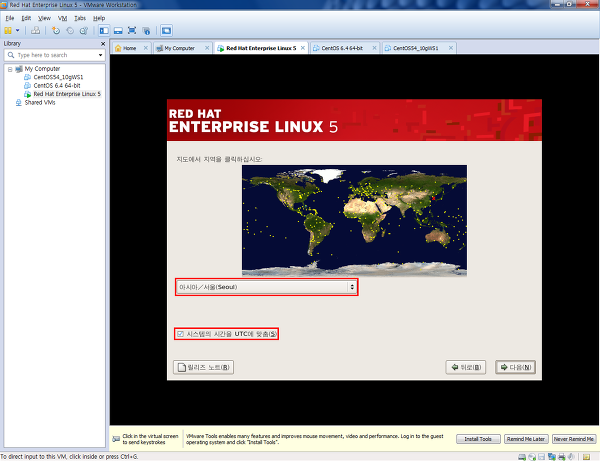Click the Remind Me Later button
This screenshot has height=461, width=600.
[526, 439]
